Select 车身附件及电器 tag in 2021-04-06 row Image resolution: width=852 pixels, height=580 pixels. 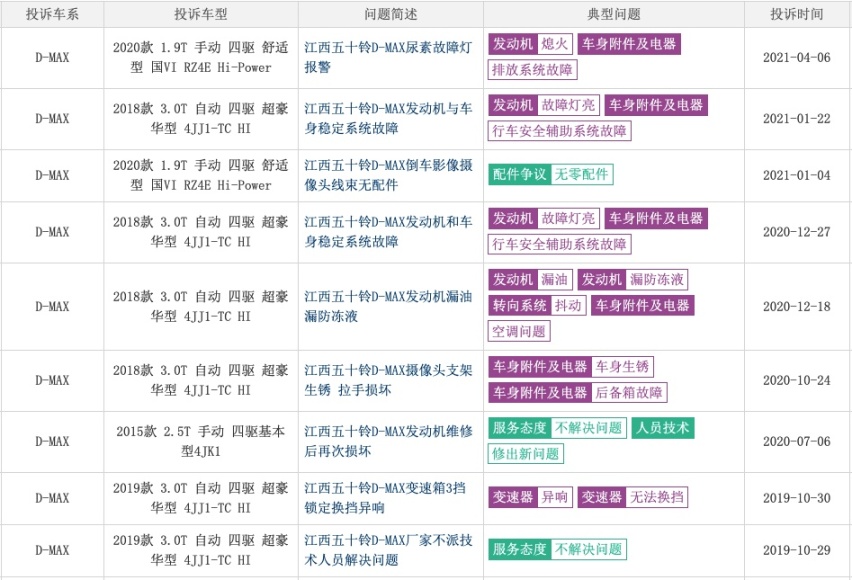point(629,44)
